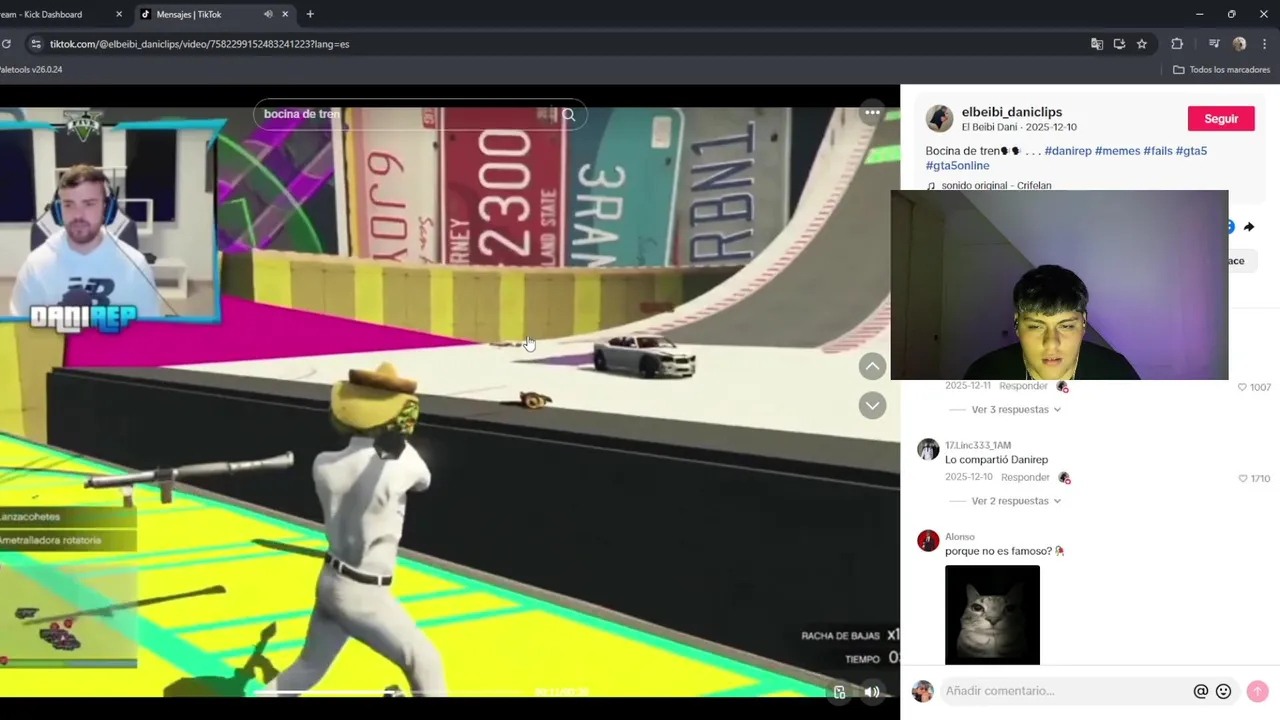This screenshot has height=720, width=1280.
Task: Open a new browser tab
Action: (310, 14)
